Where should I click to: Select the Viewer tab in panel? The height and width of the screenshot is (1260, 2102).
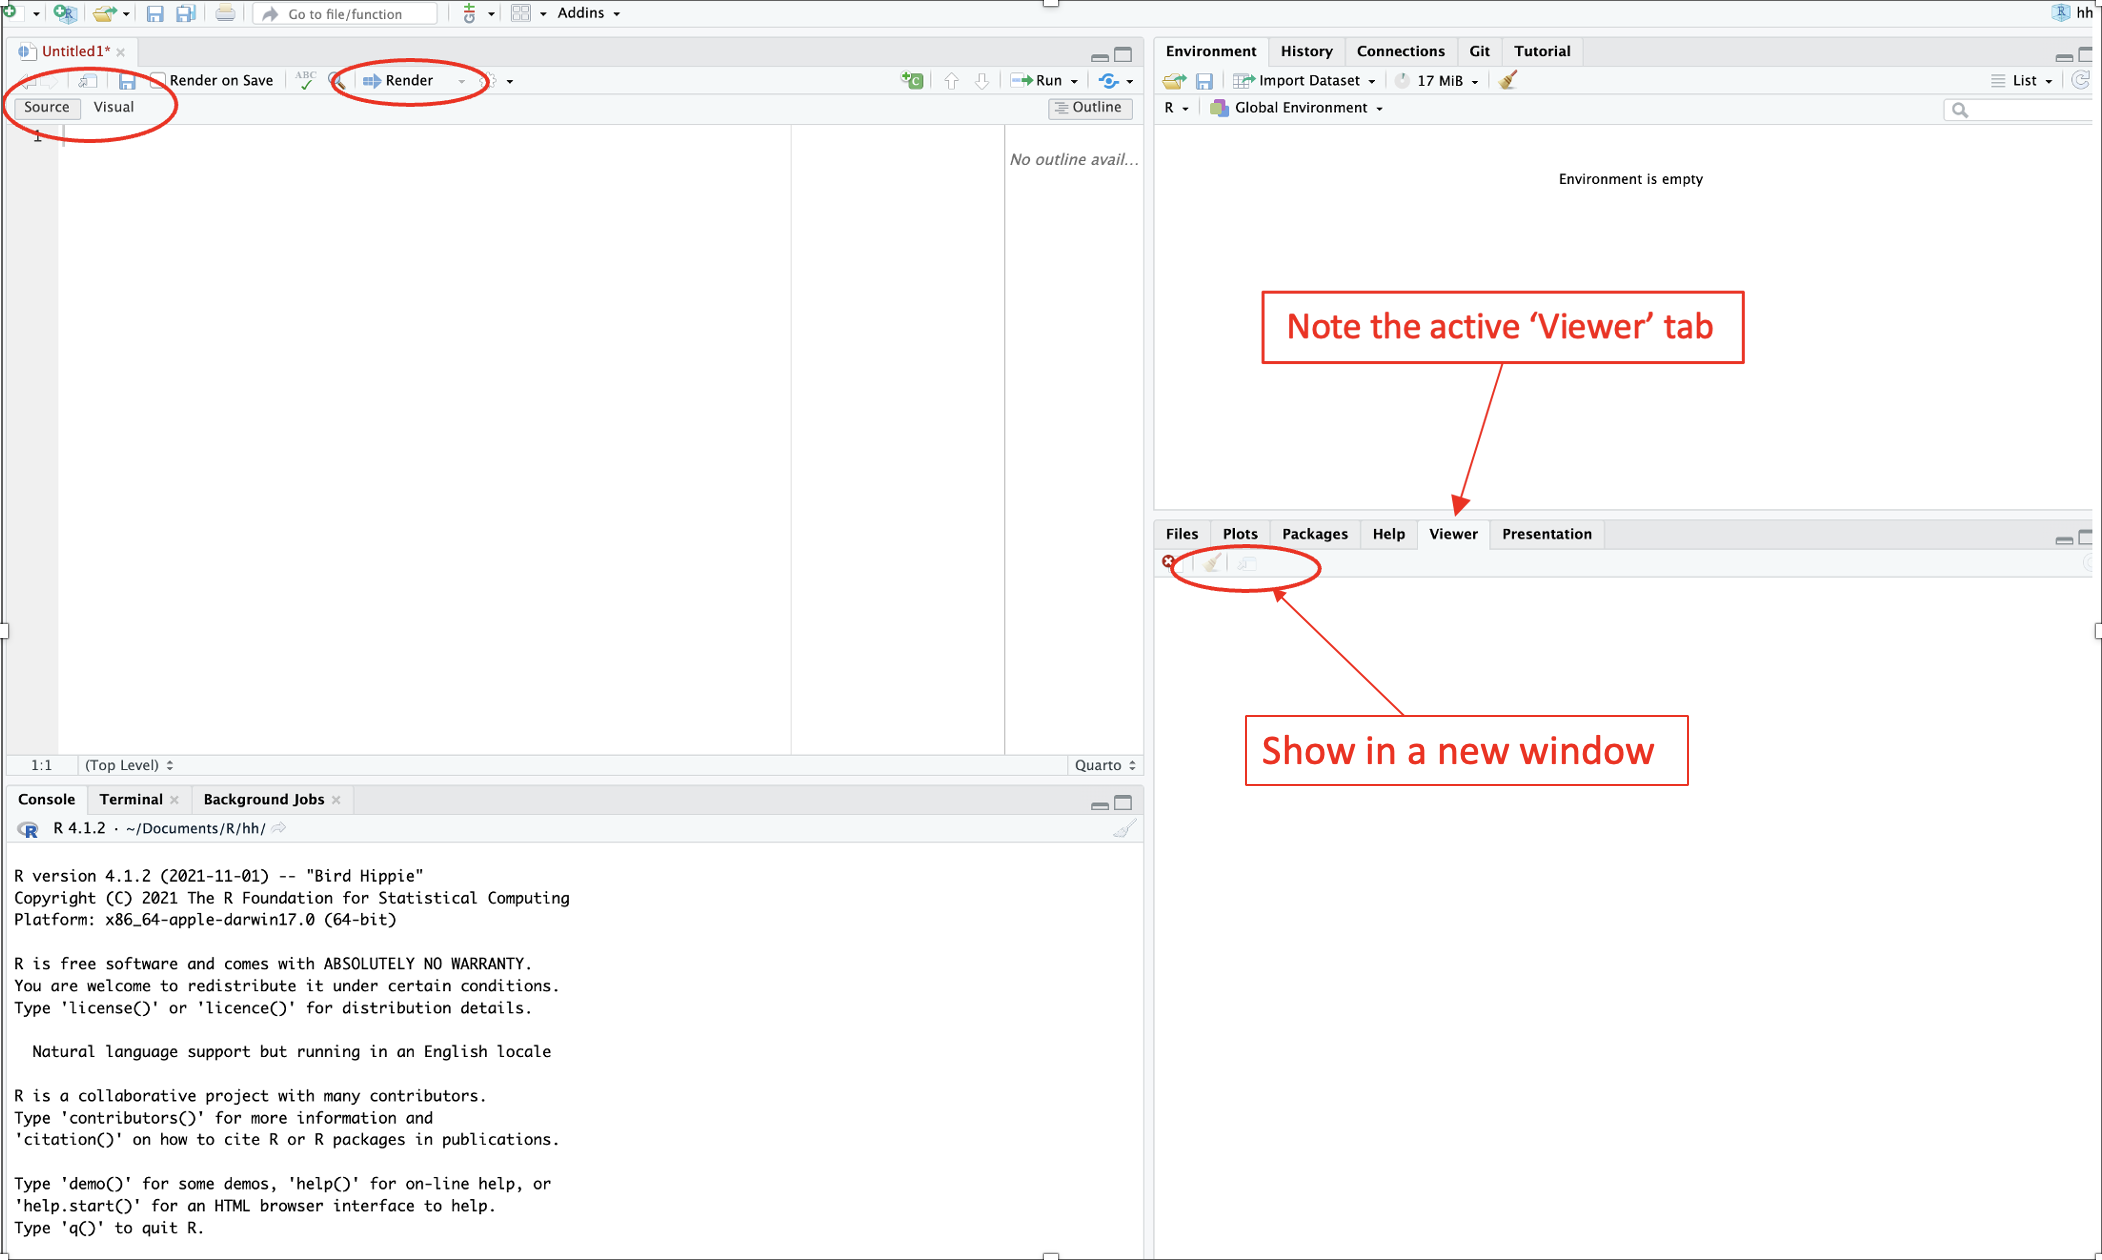[x=1450, y=532]
